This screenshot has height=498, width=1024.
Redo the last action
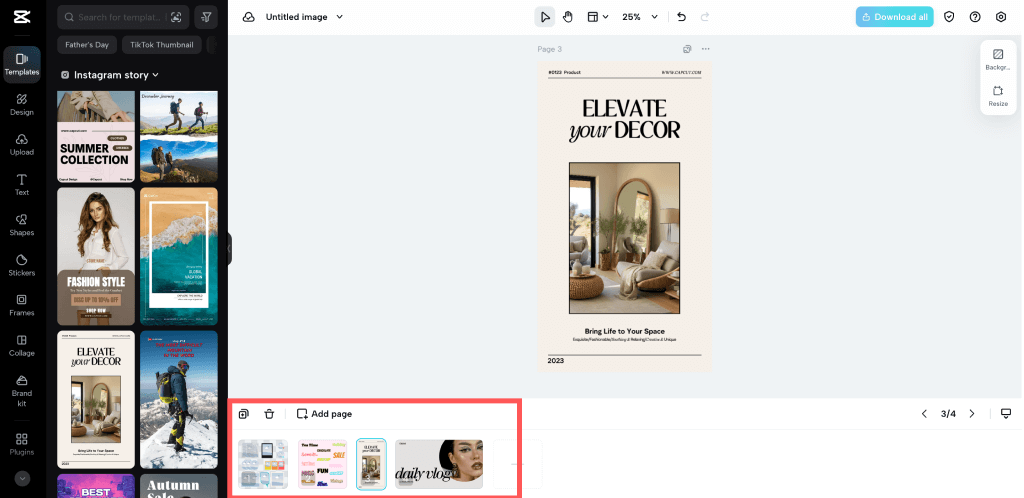pos(705,18)
